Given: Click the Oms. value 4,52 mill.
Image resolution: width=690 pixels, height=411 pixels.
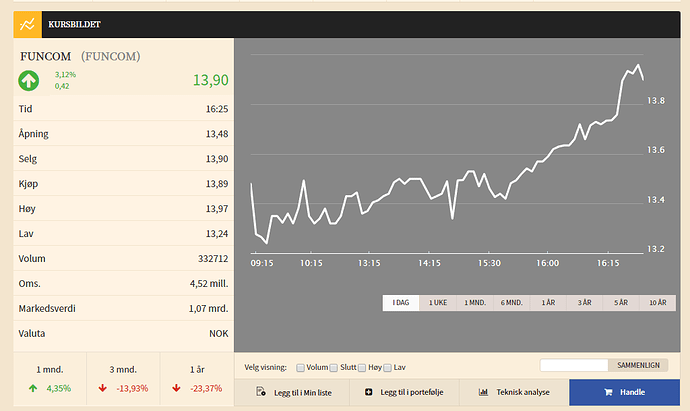Looking at the screenshot, I should 209,284.
